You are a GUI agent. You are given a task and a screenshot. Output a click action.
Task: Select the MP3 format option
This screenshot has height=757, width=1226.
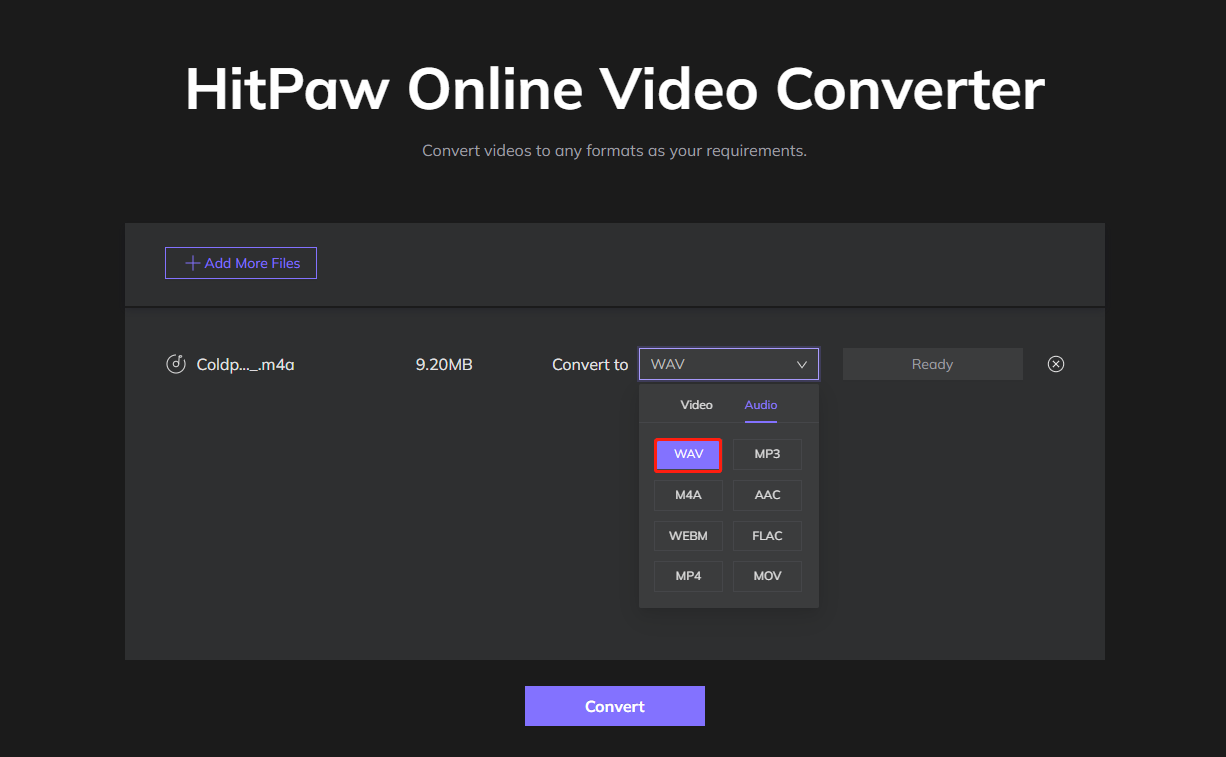click(x=768, y=454)
